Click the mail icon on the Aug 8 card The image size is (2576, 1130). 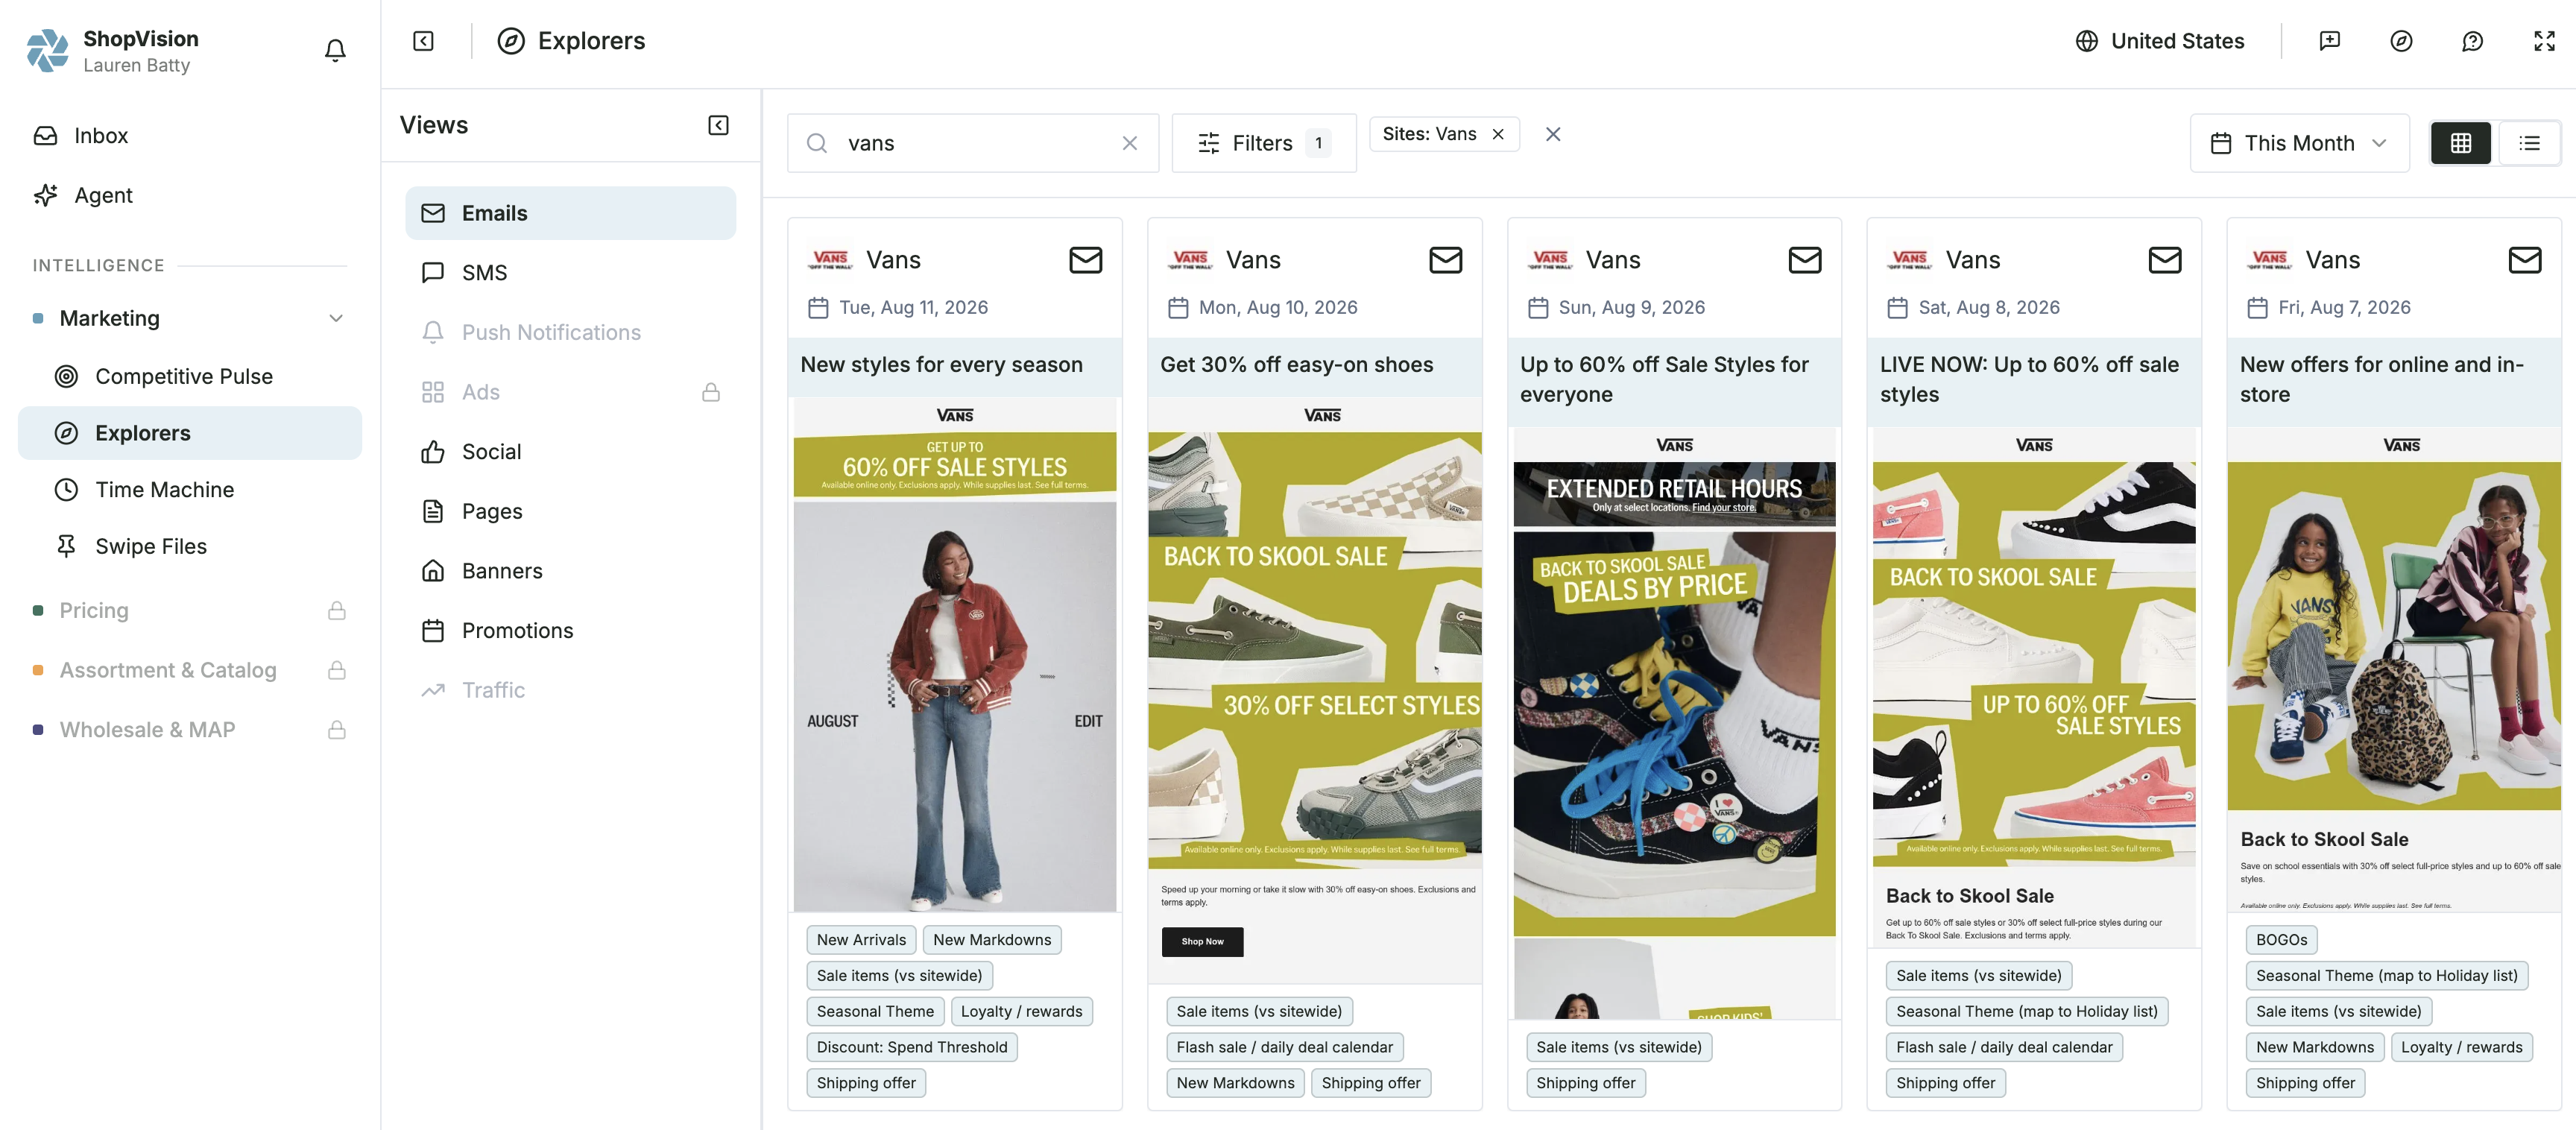tap(2165, 260)
